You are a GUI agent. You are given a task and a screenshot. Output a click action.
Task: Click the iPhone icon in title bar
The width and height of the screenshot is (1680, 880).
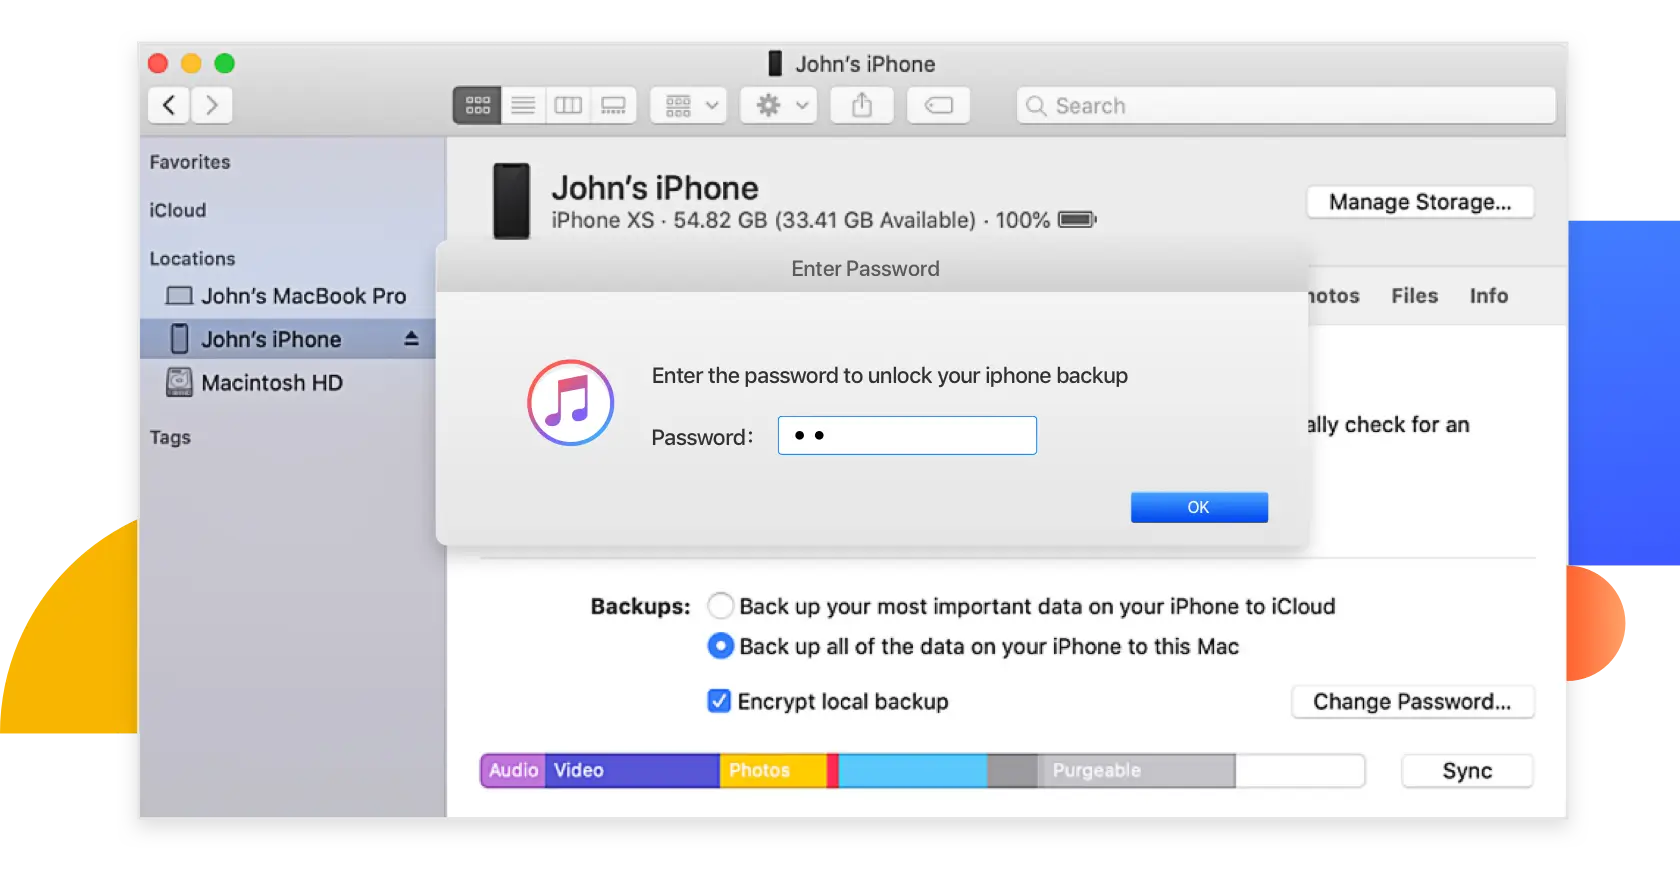click(x=775, y=64)
